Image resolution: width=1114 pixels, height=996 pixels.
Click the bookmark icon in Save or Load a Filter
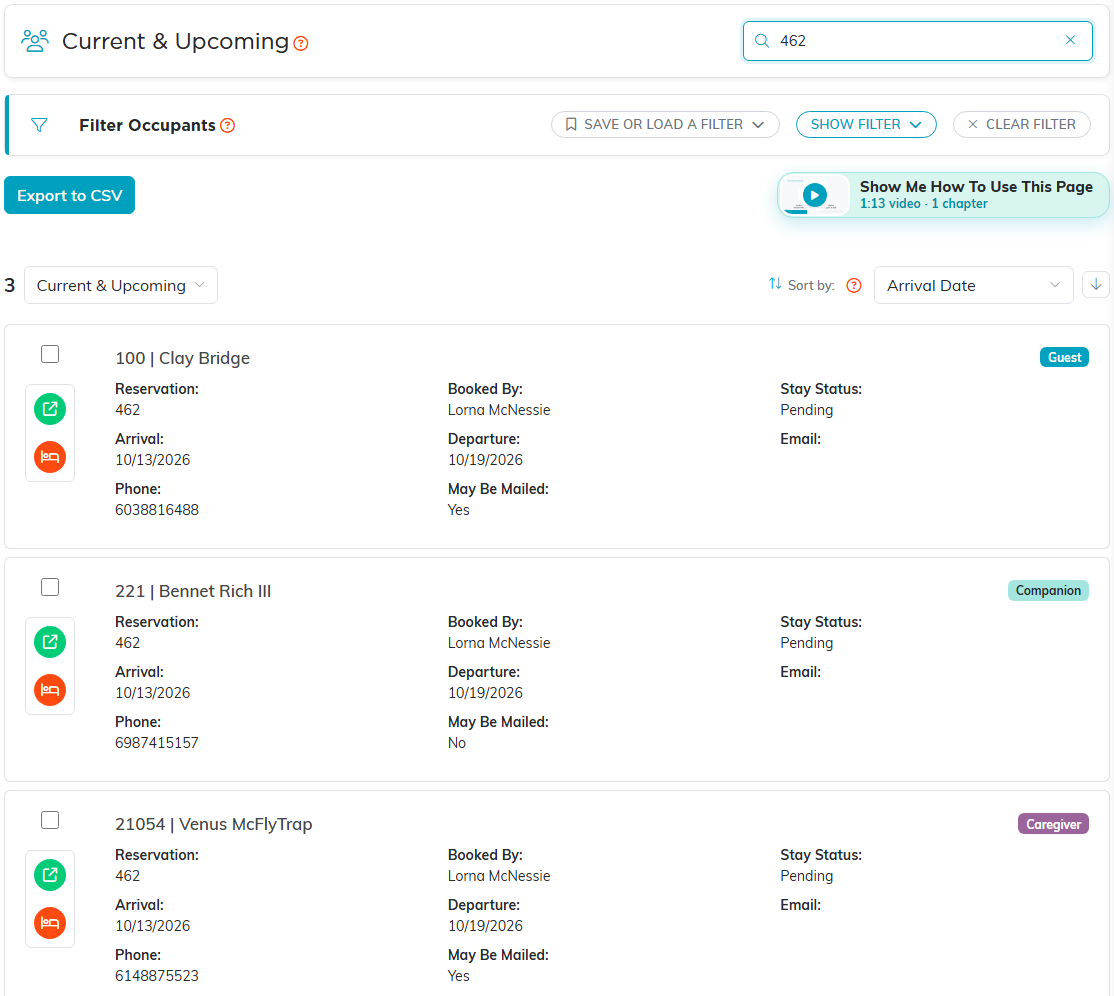coord(570,124)
